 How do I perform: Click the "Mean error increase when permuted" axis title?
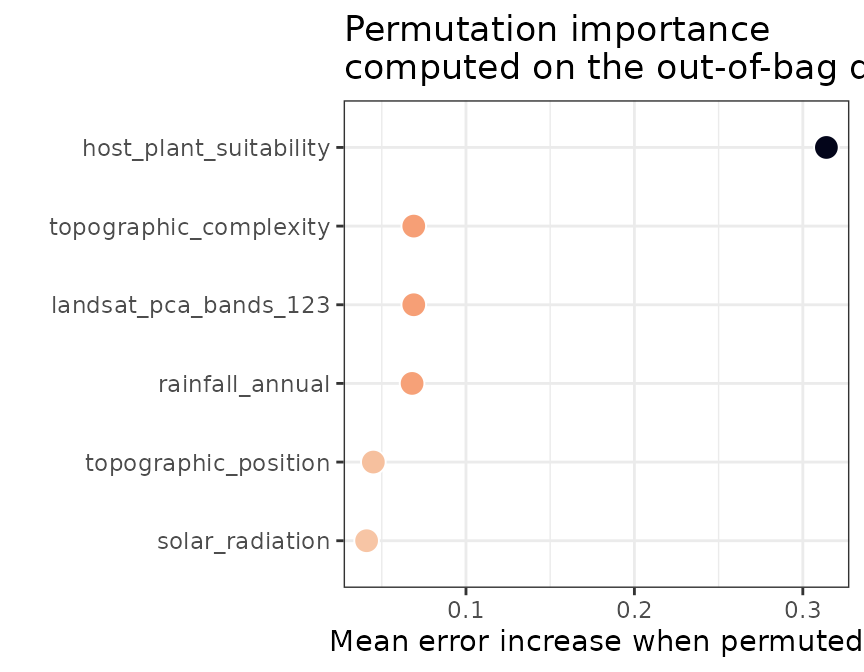coord(596,642)
